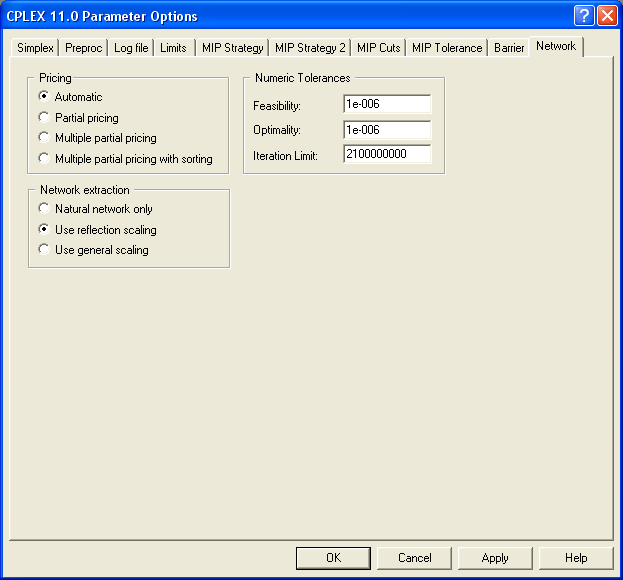This screenshot has height=580, width=623.
Task: Click the Apply button
Action: (495, 558)
